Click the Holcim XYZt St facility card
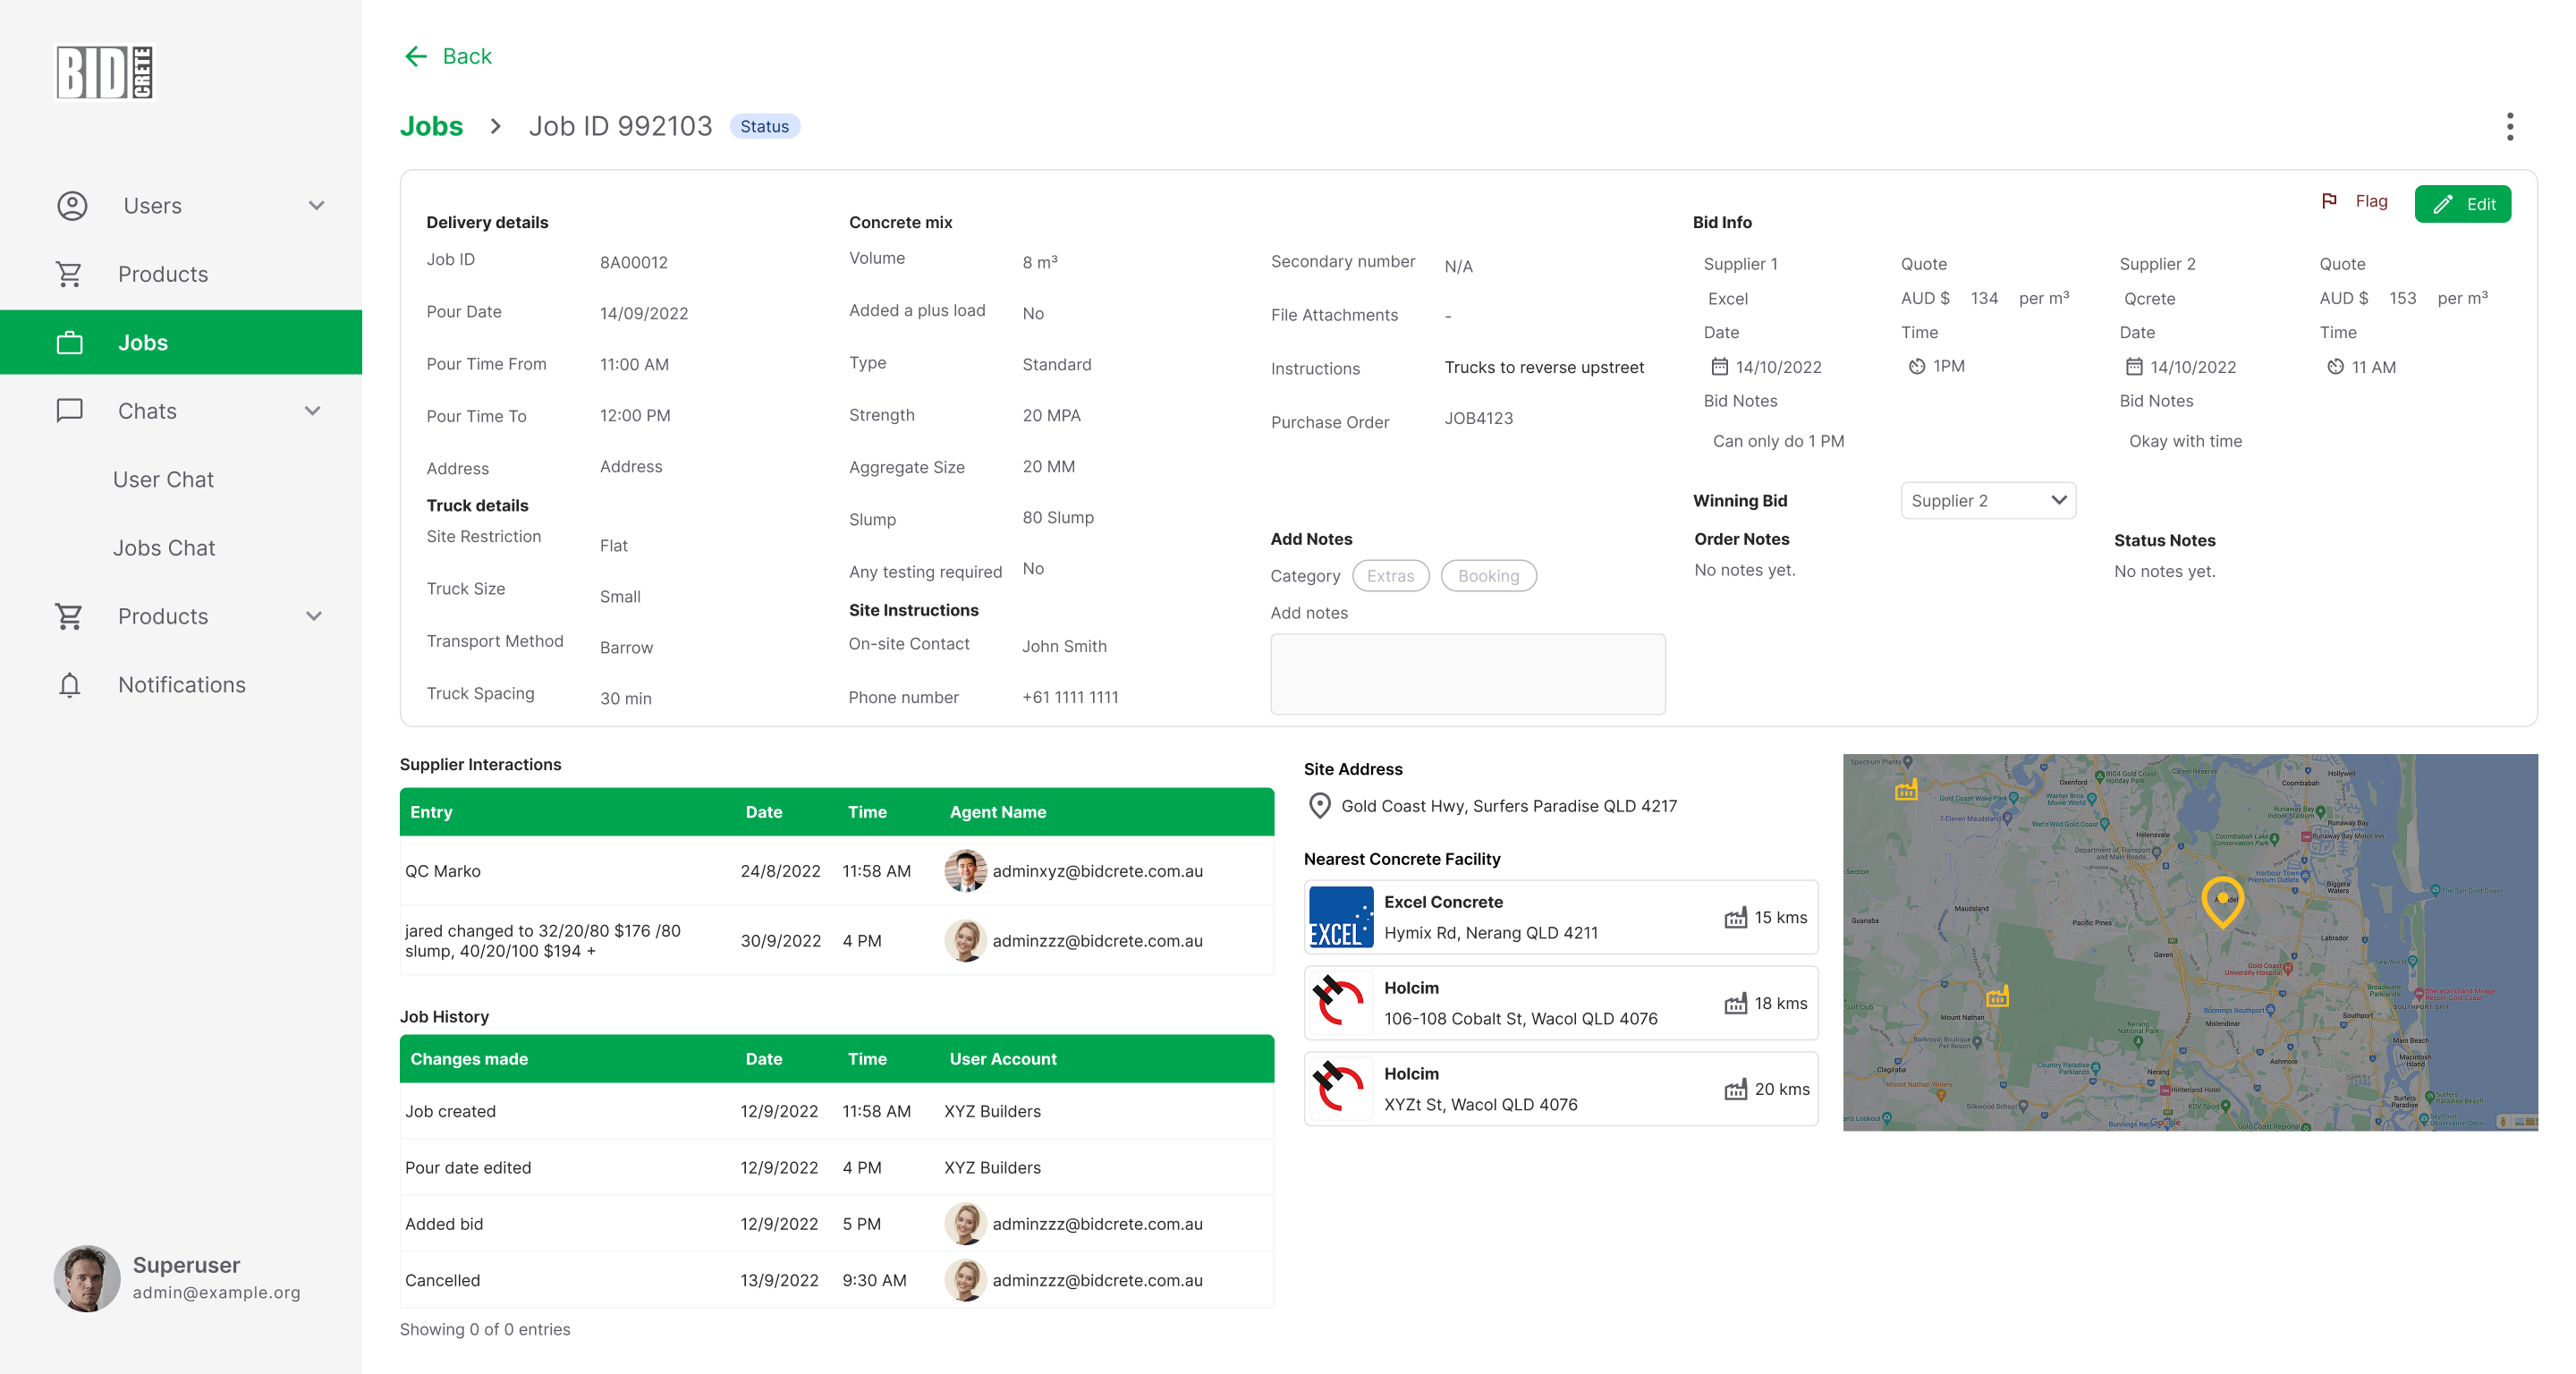Screen dimensions: 2576x1374 (1561, 1089)
